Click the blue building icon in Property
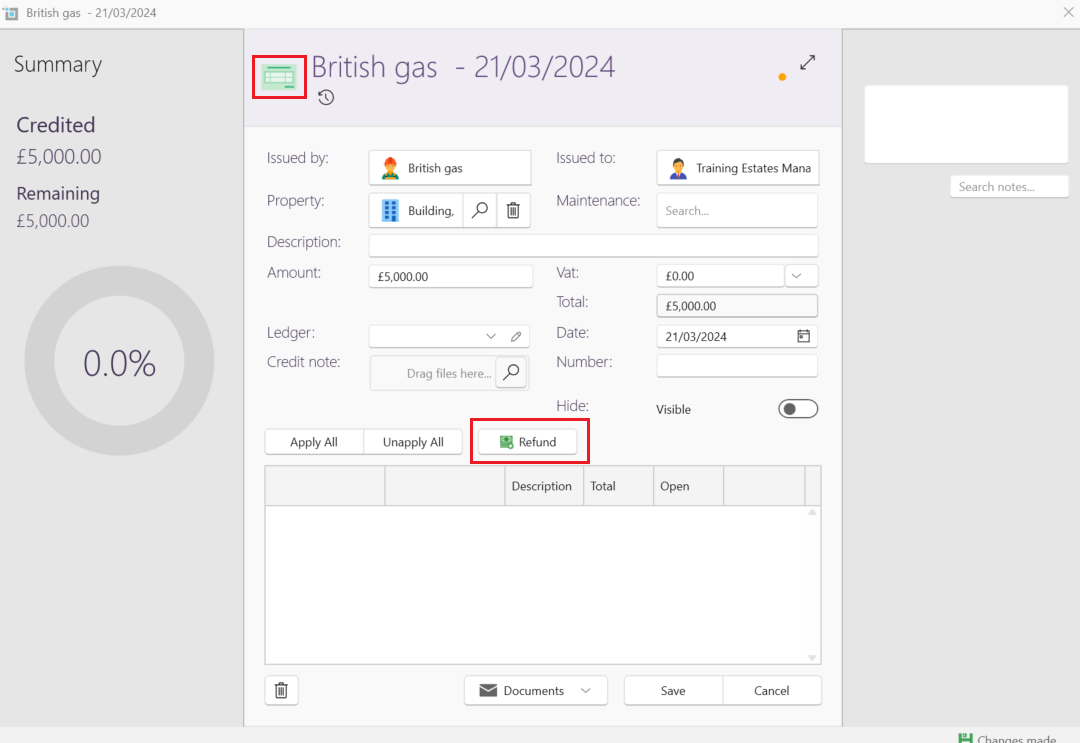The image size is (1080, 743). click(x=391, y=211)
